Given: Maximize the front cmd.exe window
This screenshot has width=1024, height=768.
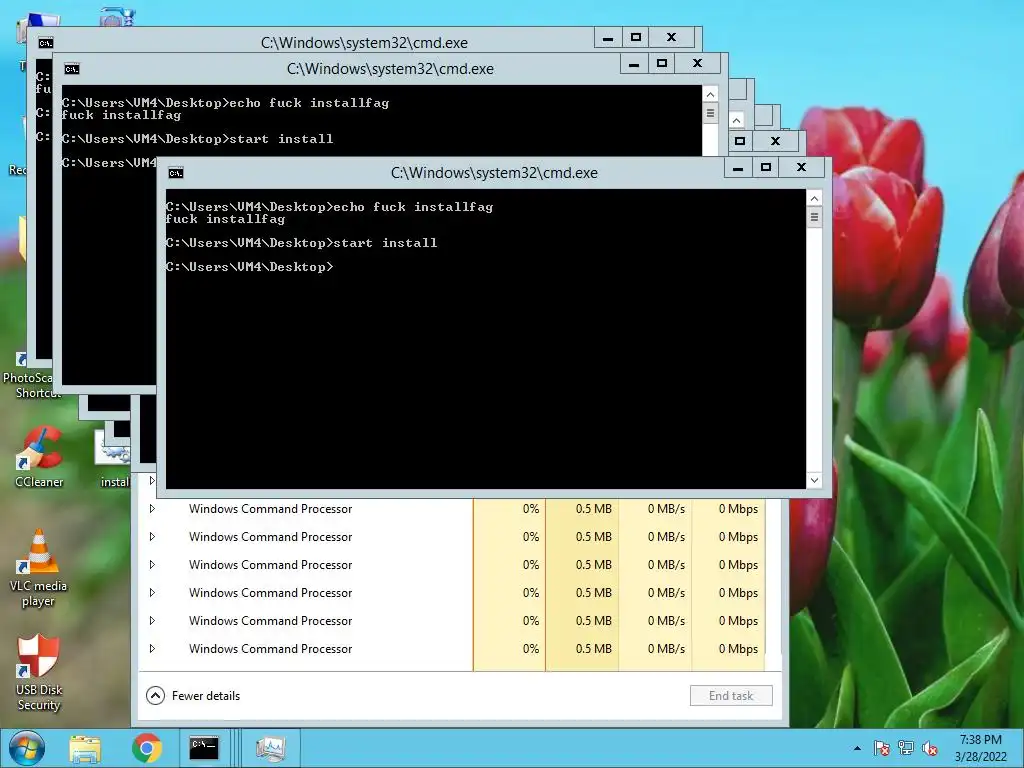Looking at the screenshot, I should (x=766, y=168).
